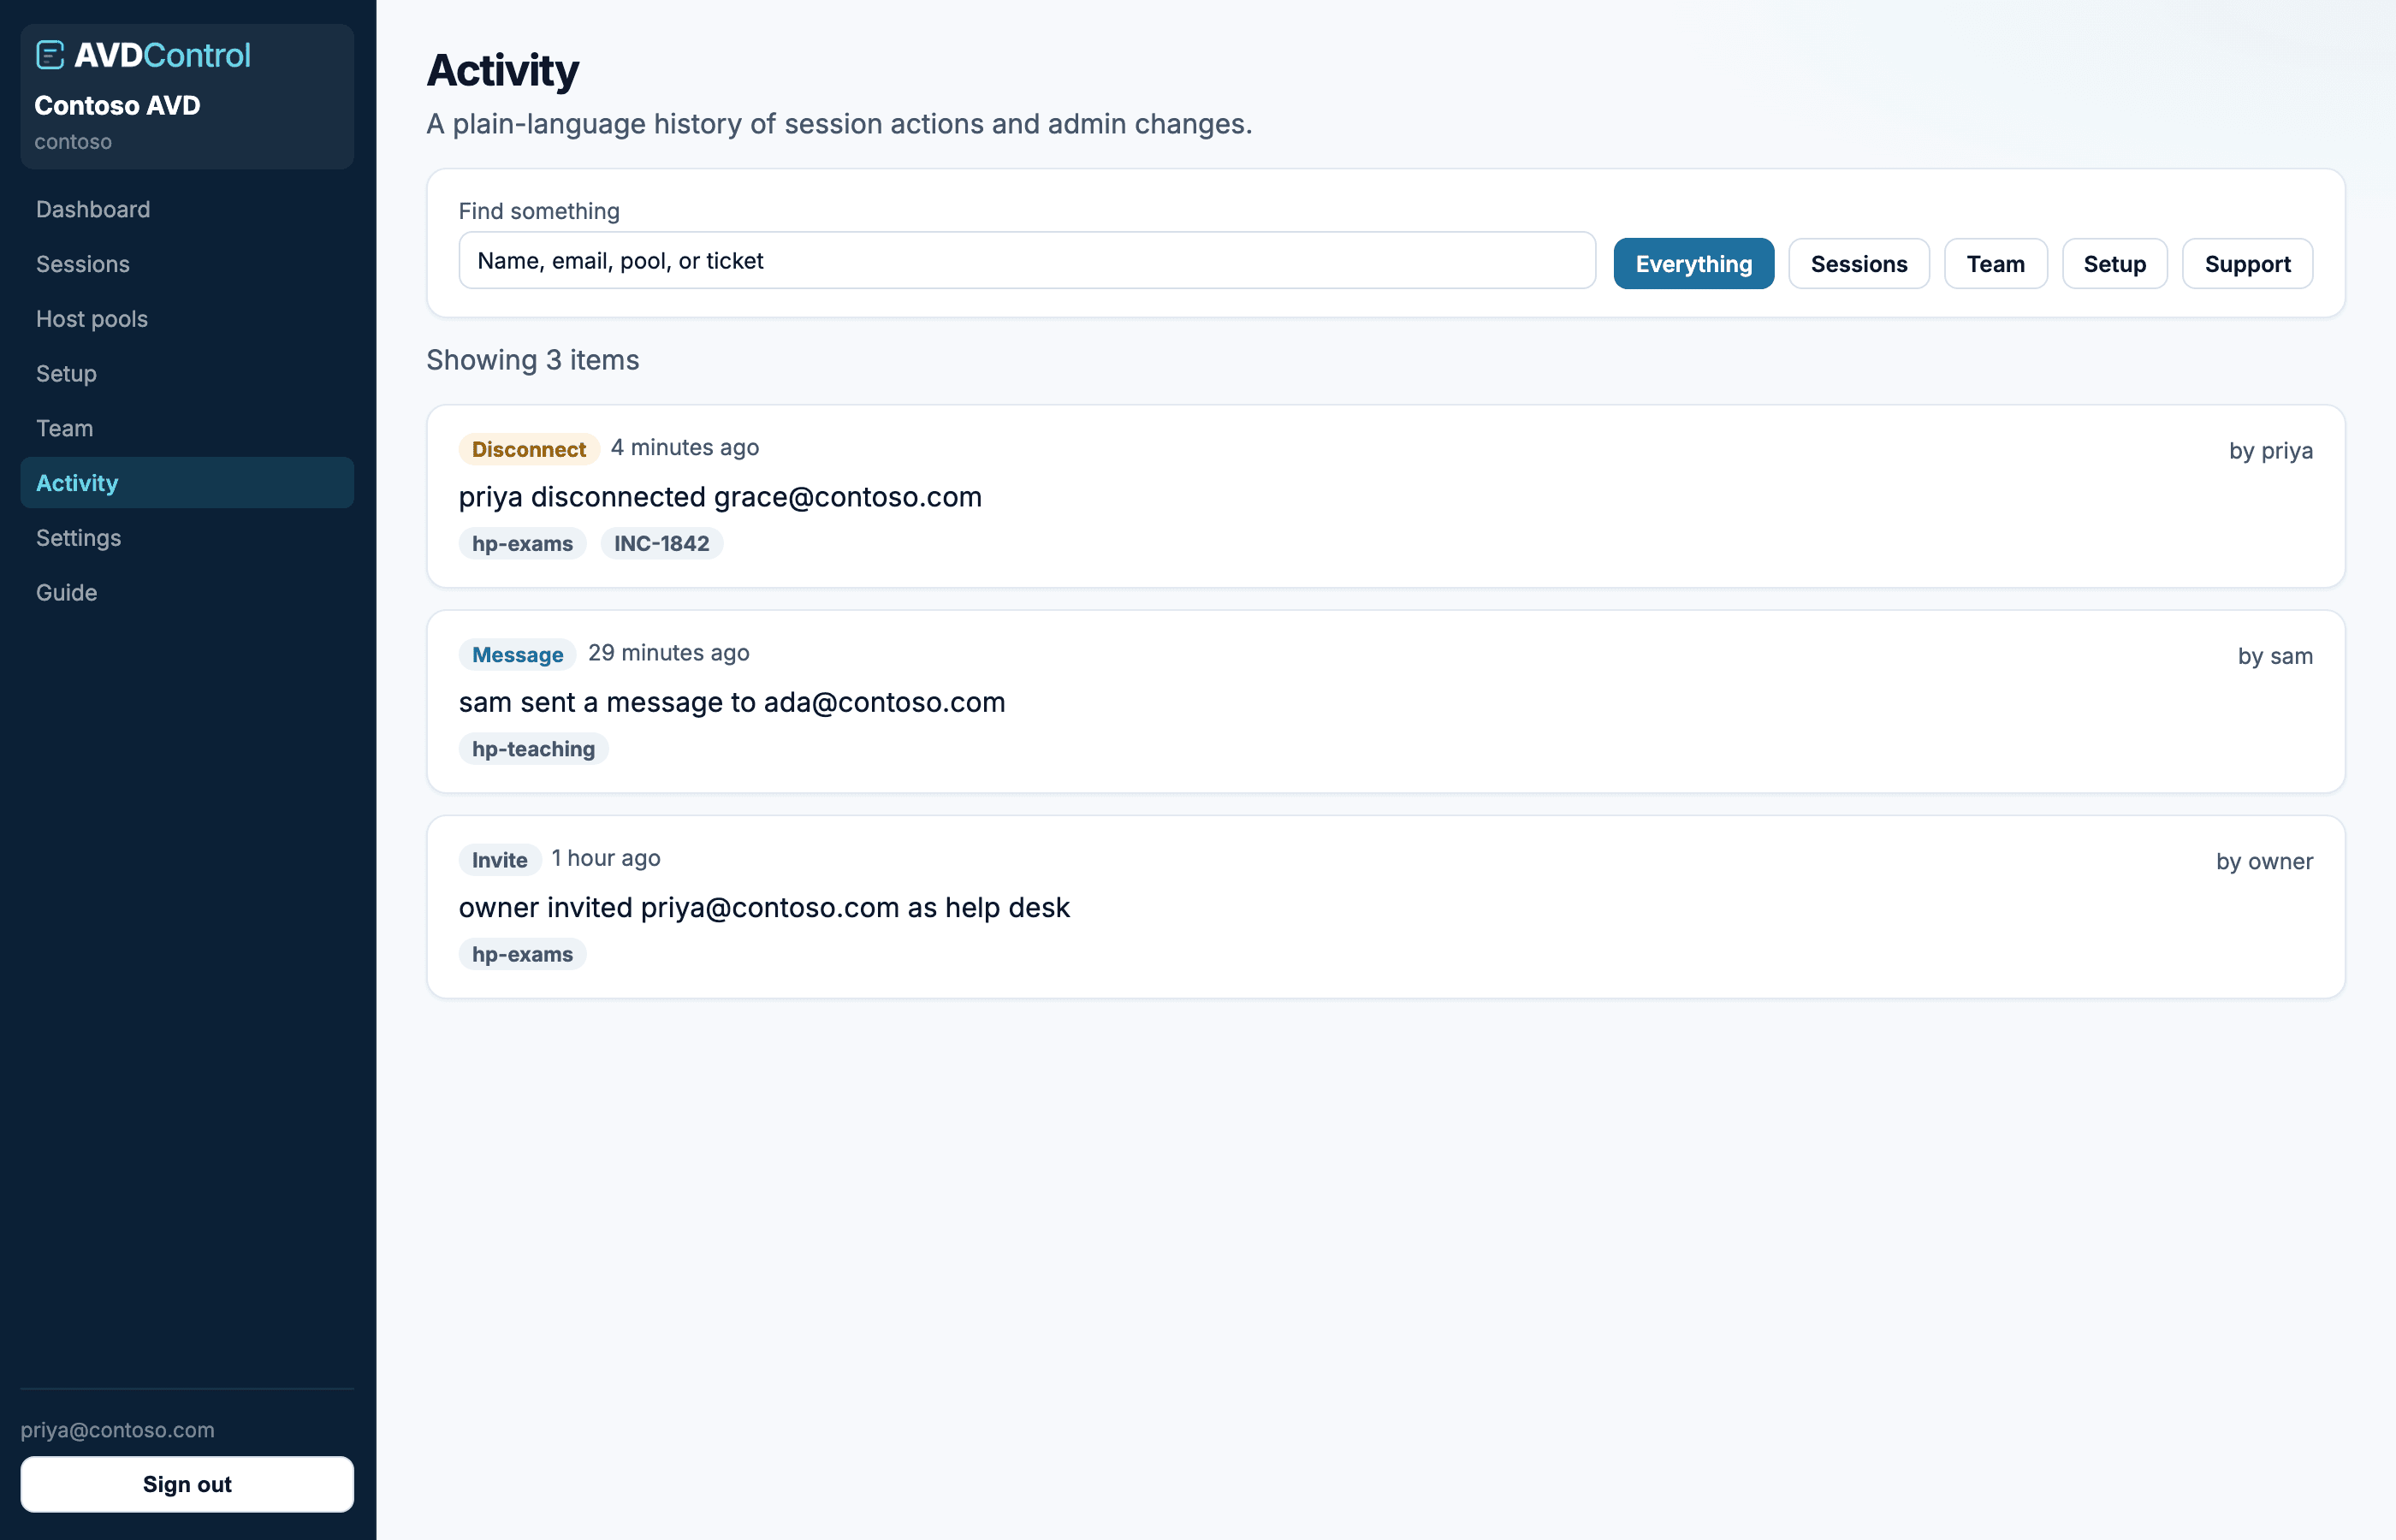Open the Dashboard page
This screenshot has height=1540, width=2396.
[187, 209]
